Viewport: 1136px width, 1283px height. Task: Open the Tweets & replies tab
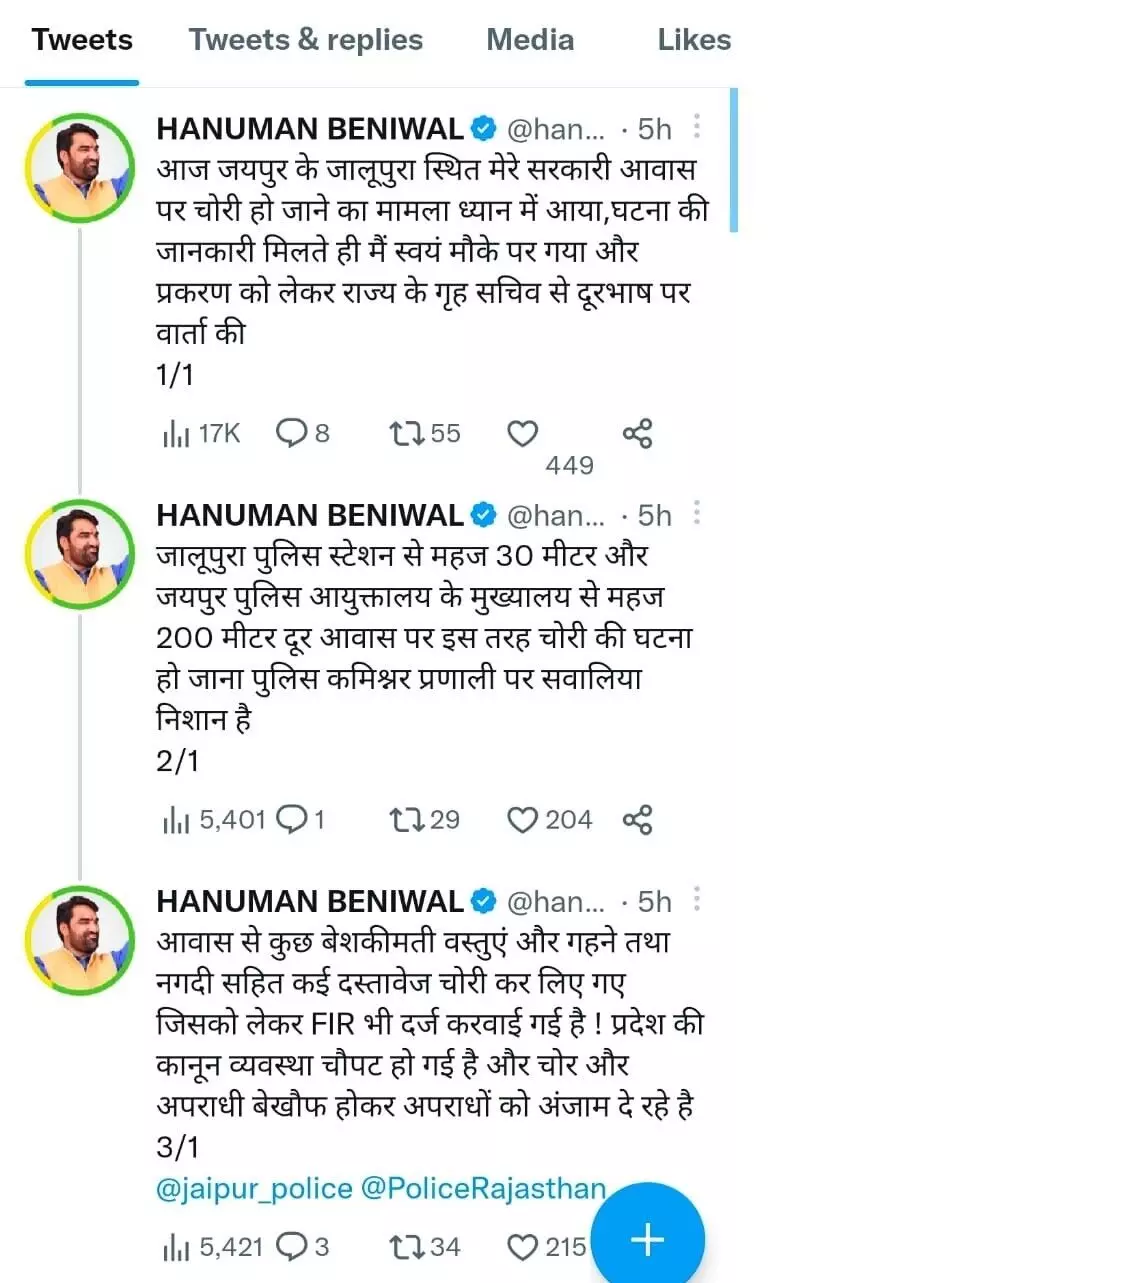click(306, 40)
